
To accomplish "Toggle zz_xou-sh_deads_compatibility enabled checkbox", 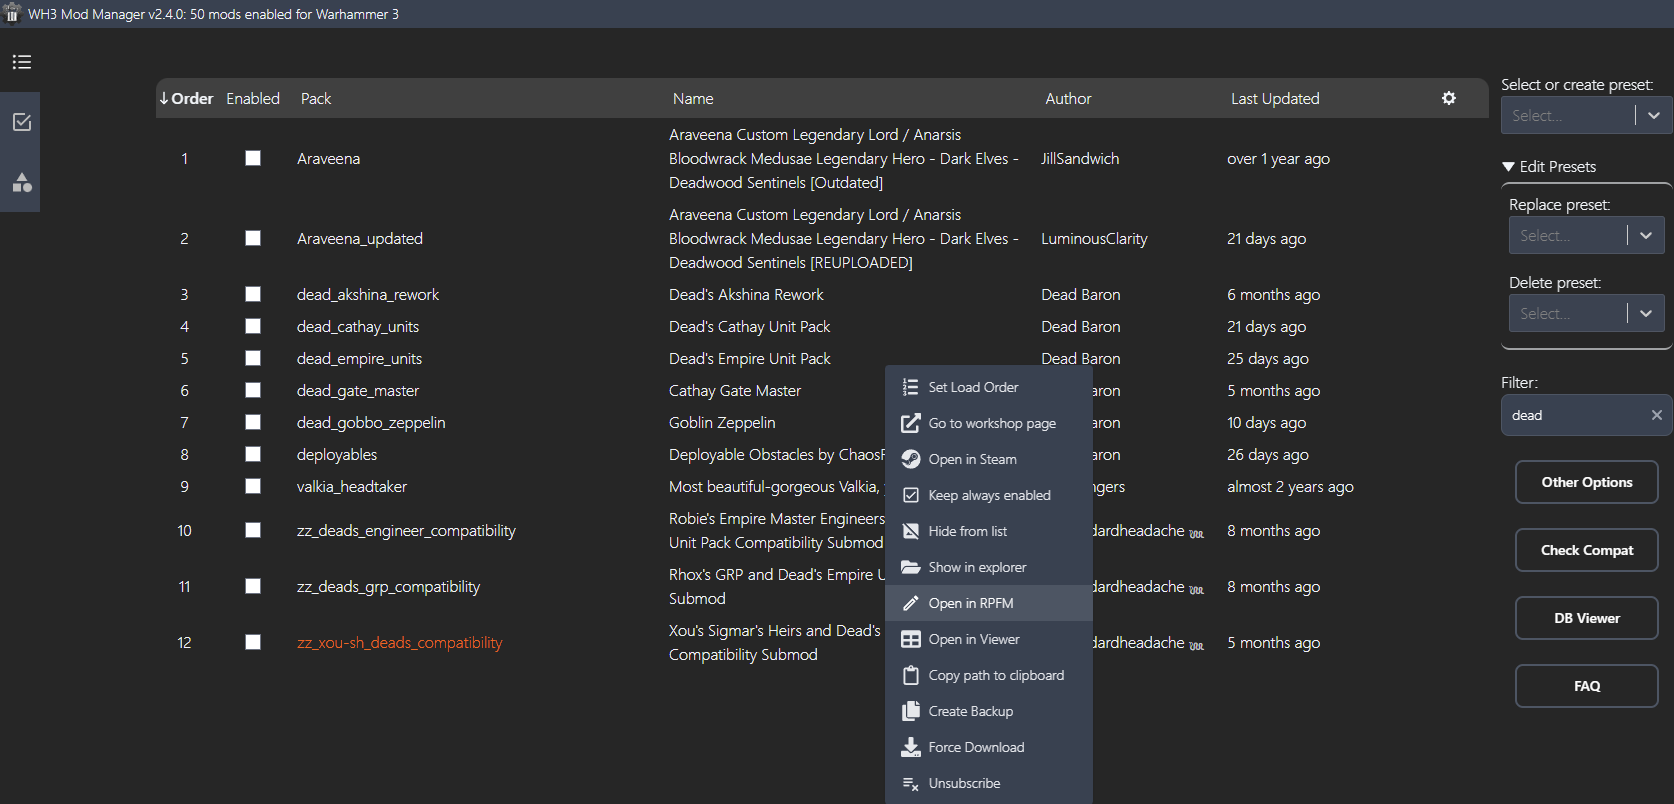I will (x=253, y=642).
